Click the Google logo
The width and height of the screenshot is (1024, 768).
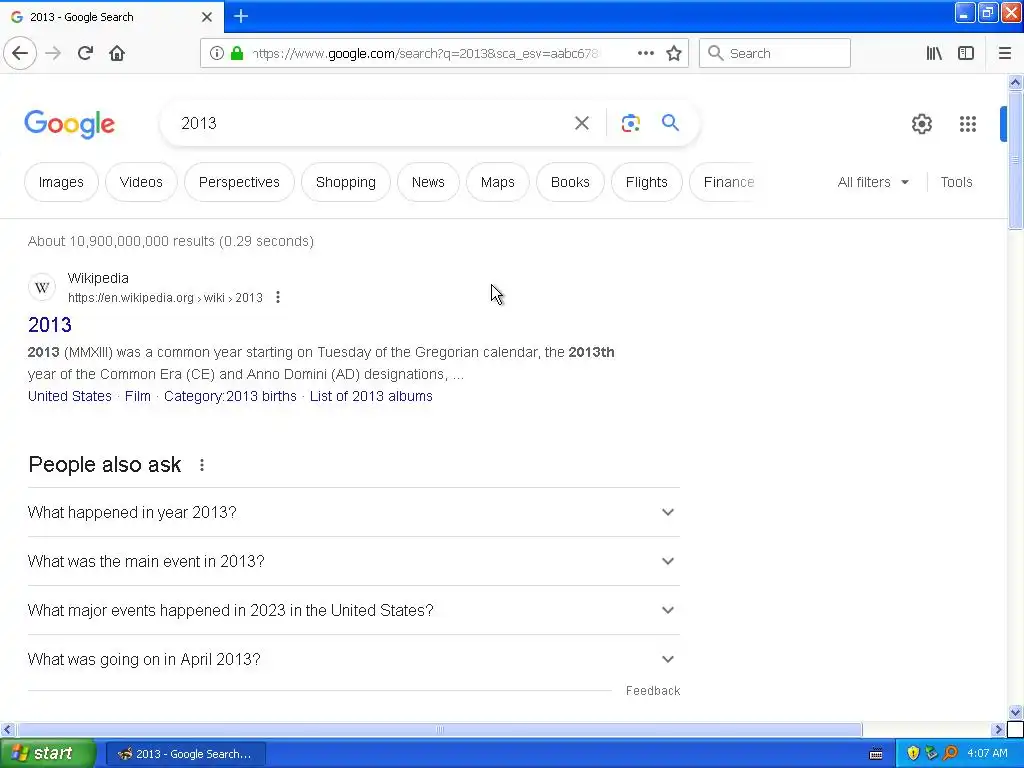coord(69,124)
